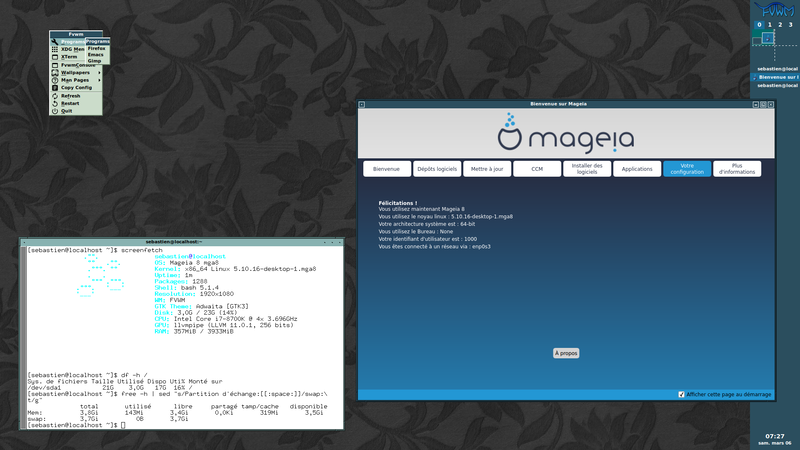The image size is (800, 450).
Task: Select the Votre configuration tab
Action: [687, 169]
